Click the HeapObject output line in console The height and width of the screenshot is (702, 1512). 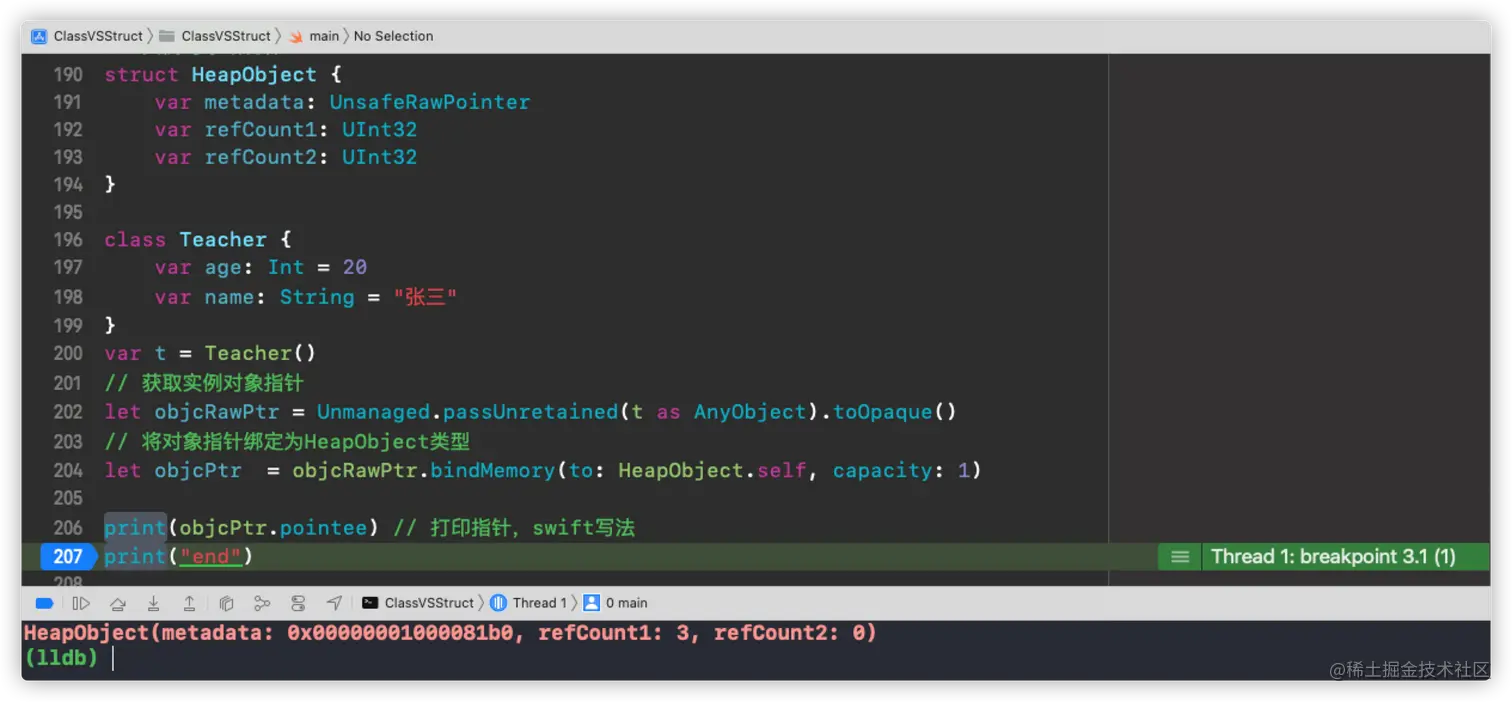(450, 633)
